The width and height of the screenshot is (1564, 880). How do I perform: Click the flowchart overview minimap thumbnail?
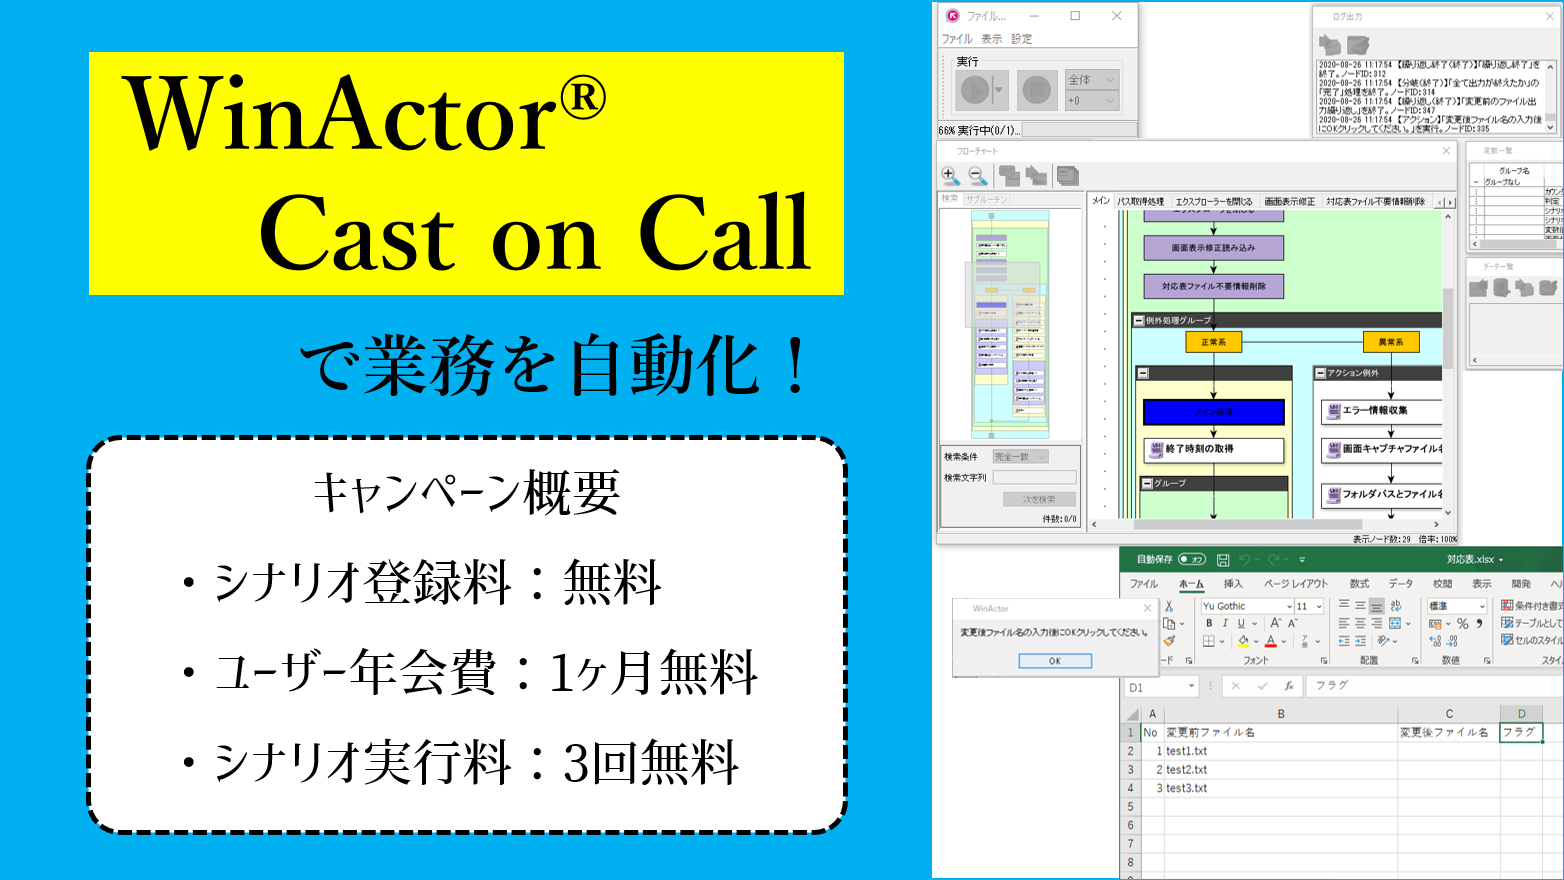[x=1010, y=324]
